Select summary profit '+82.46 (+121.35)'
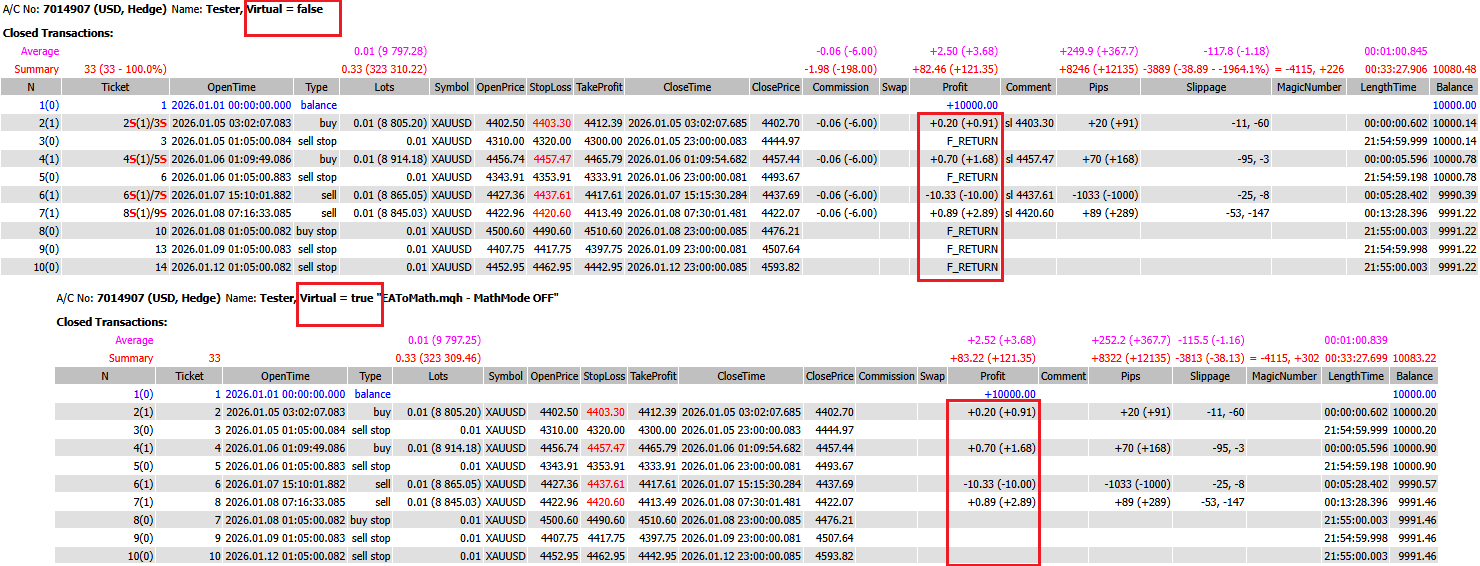 [957, 69]
